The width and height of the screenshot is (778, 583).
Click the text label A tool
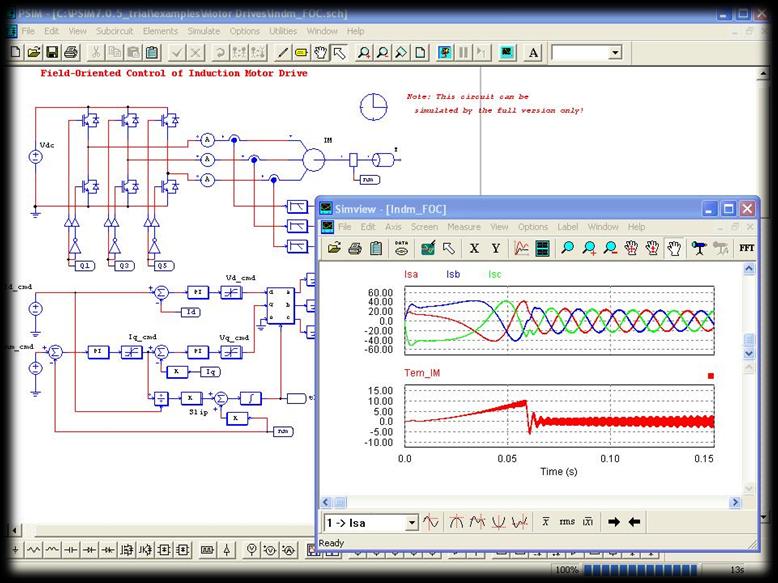click(533, 53)
